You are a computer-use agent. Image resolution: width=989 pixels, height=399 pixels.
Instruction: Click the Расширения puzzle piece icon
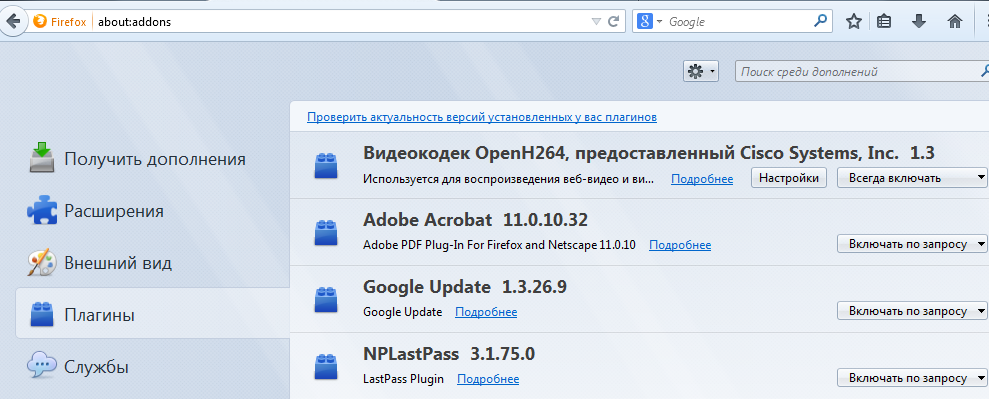tap(42, 211)
